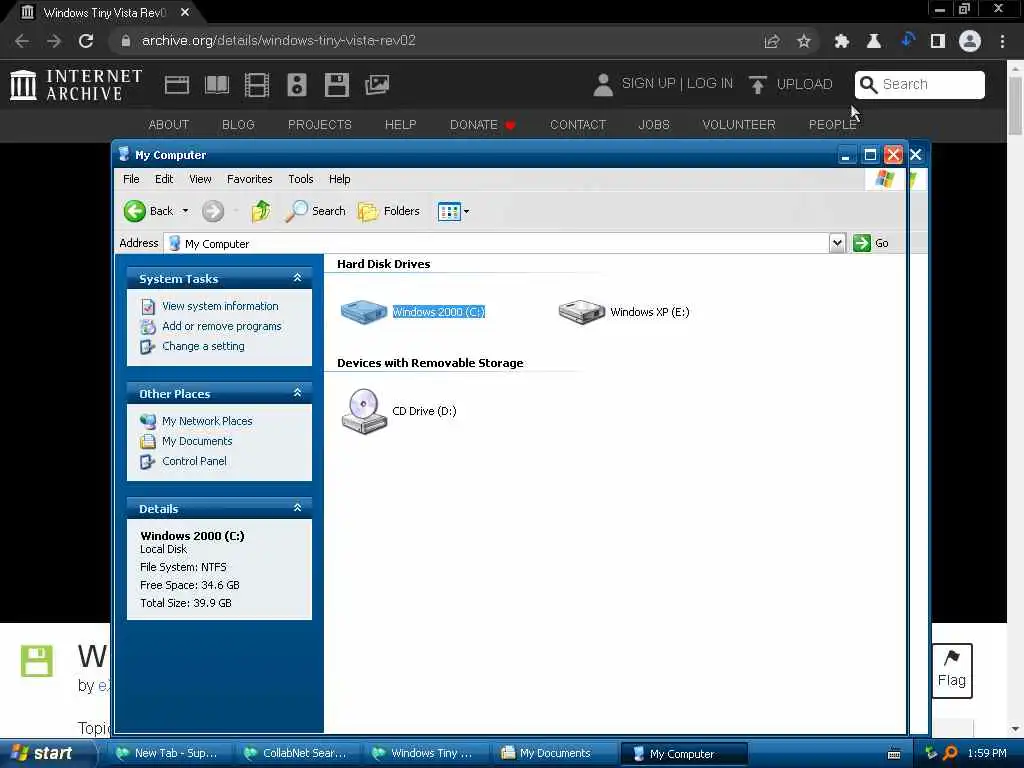This screenshot has height=768, width=1024.
Task: Toggle Chrome side panel icon
Action: coord(938,41)
